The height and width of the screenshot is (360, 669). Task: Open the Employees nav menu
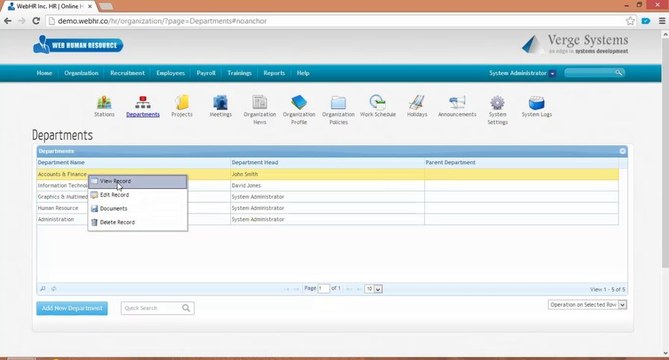point(170,73)
